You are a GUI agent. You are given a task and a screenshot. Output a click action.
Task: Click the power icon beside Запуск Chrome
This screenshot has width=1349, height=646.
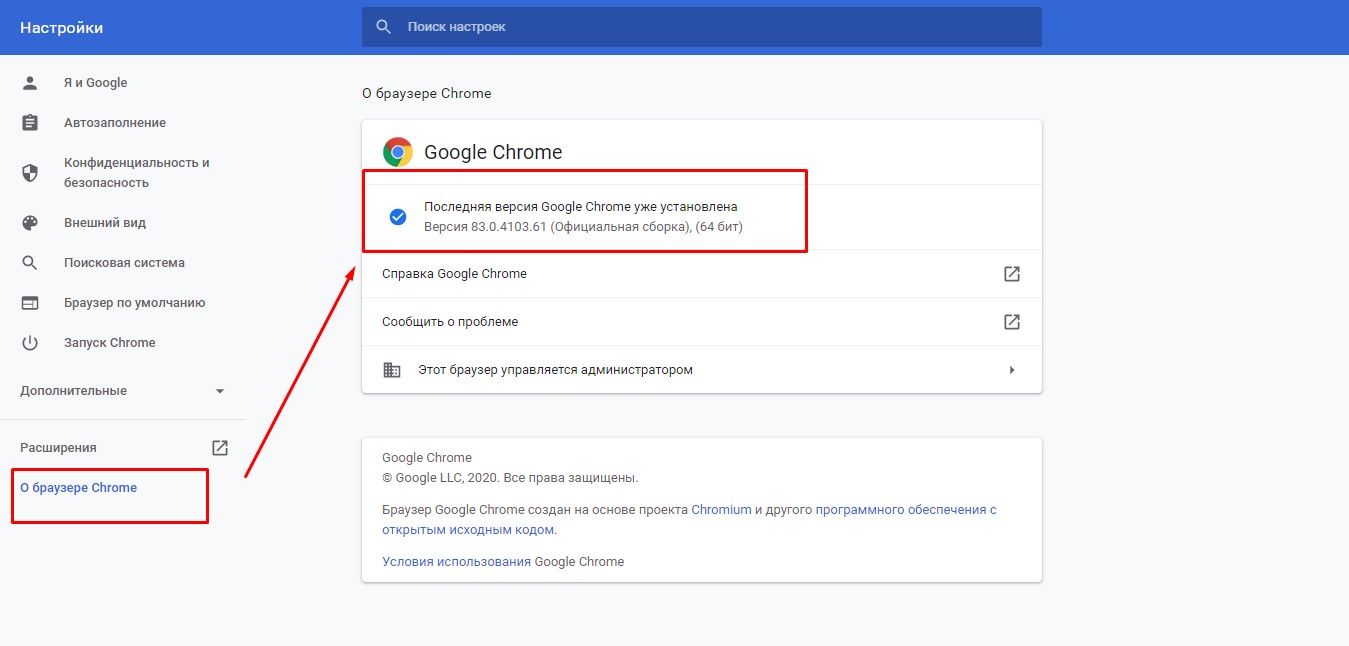point(30,343)
